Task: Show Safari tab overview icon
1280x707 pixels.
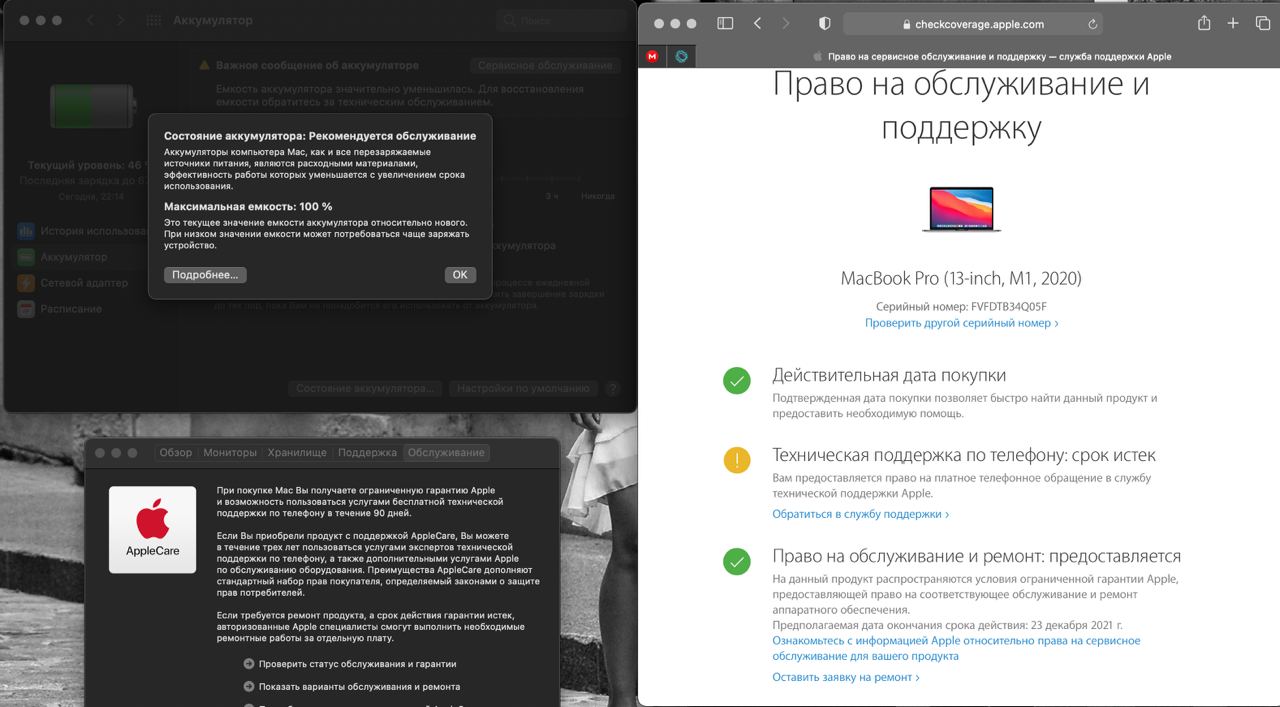Action: coord(1262,23)
